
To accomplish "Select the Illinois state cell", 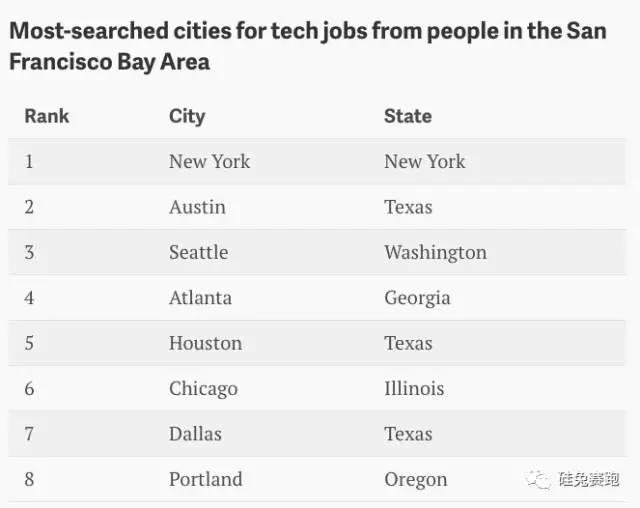I will [x=414, y=388].
